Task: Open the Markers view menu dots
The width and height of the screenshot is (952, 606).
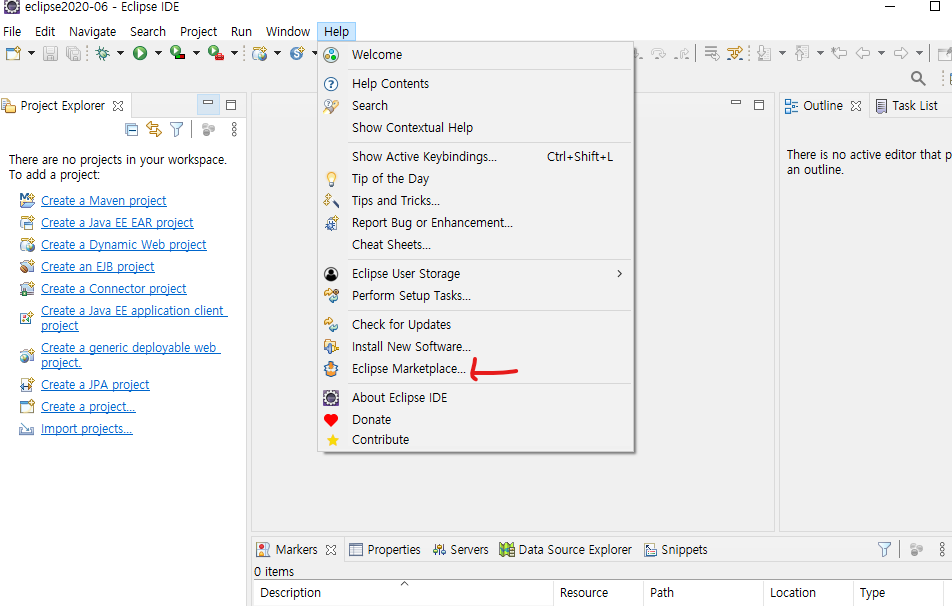Action: (x=942, y=550)
